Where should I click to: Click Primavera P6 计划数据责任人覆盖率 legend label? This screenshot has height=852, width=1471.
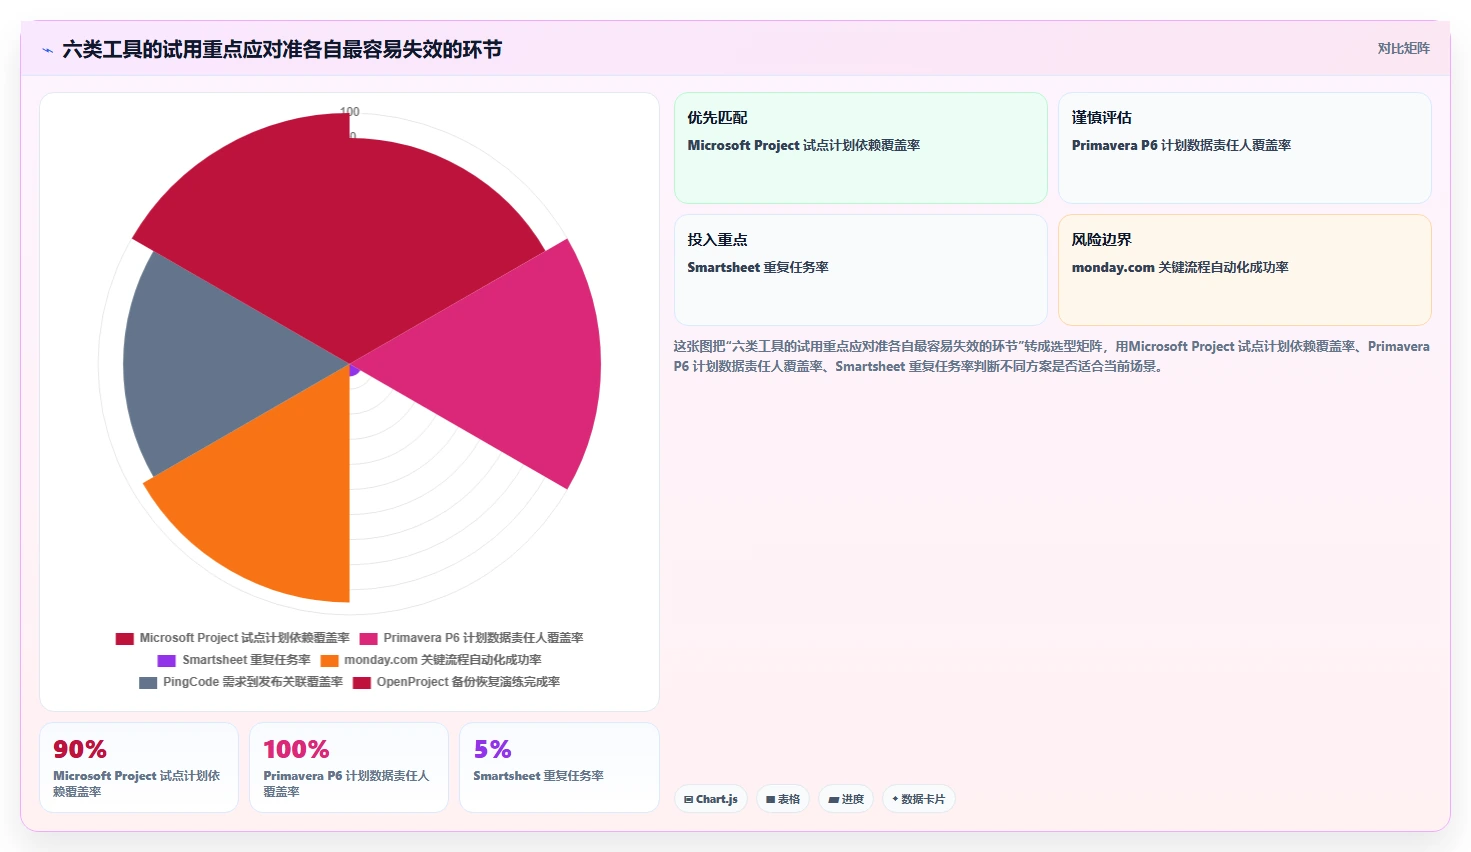[484, 638]
